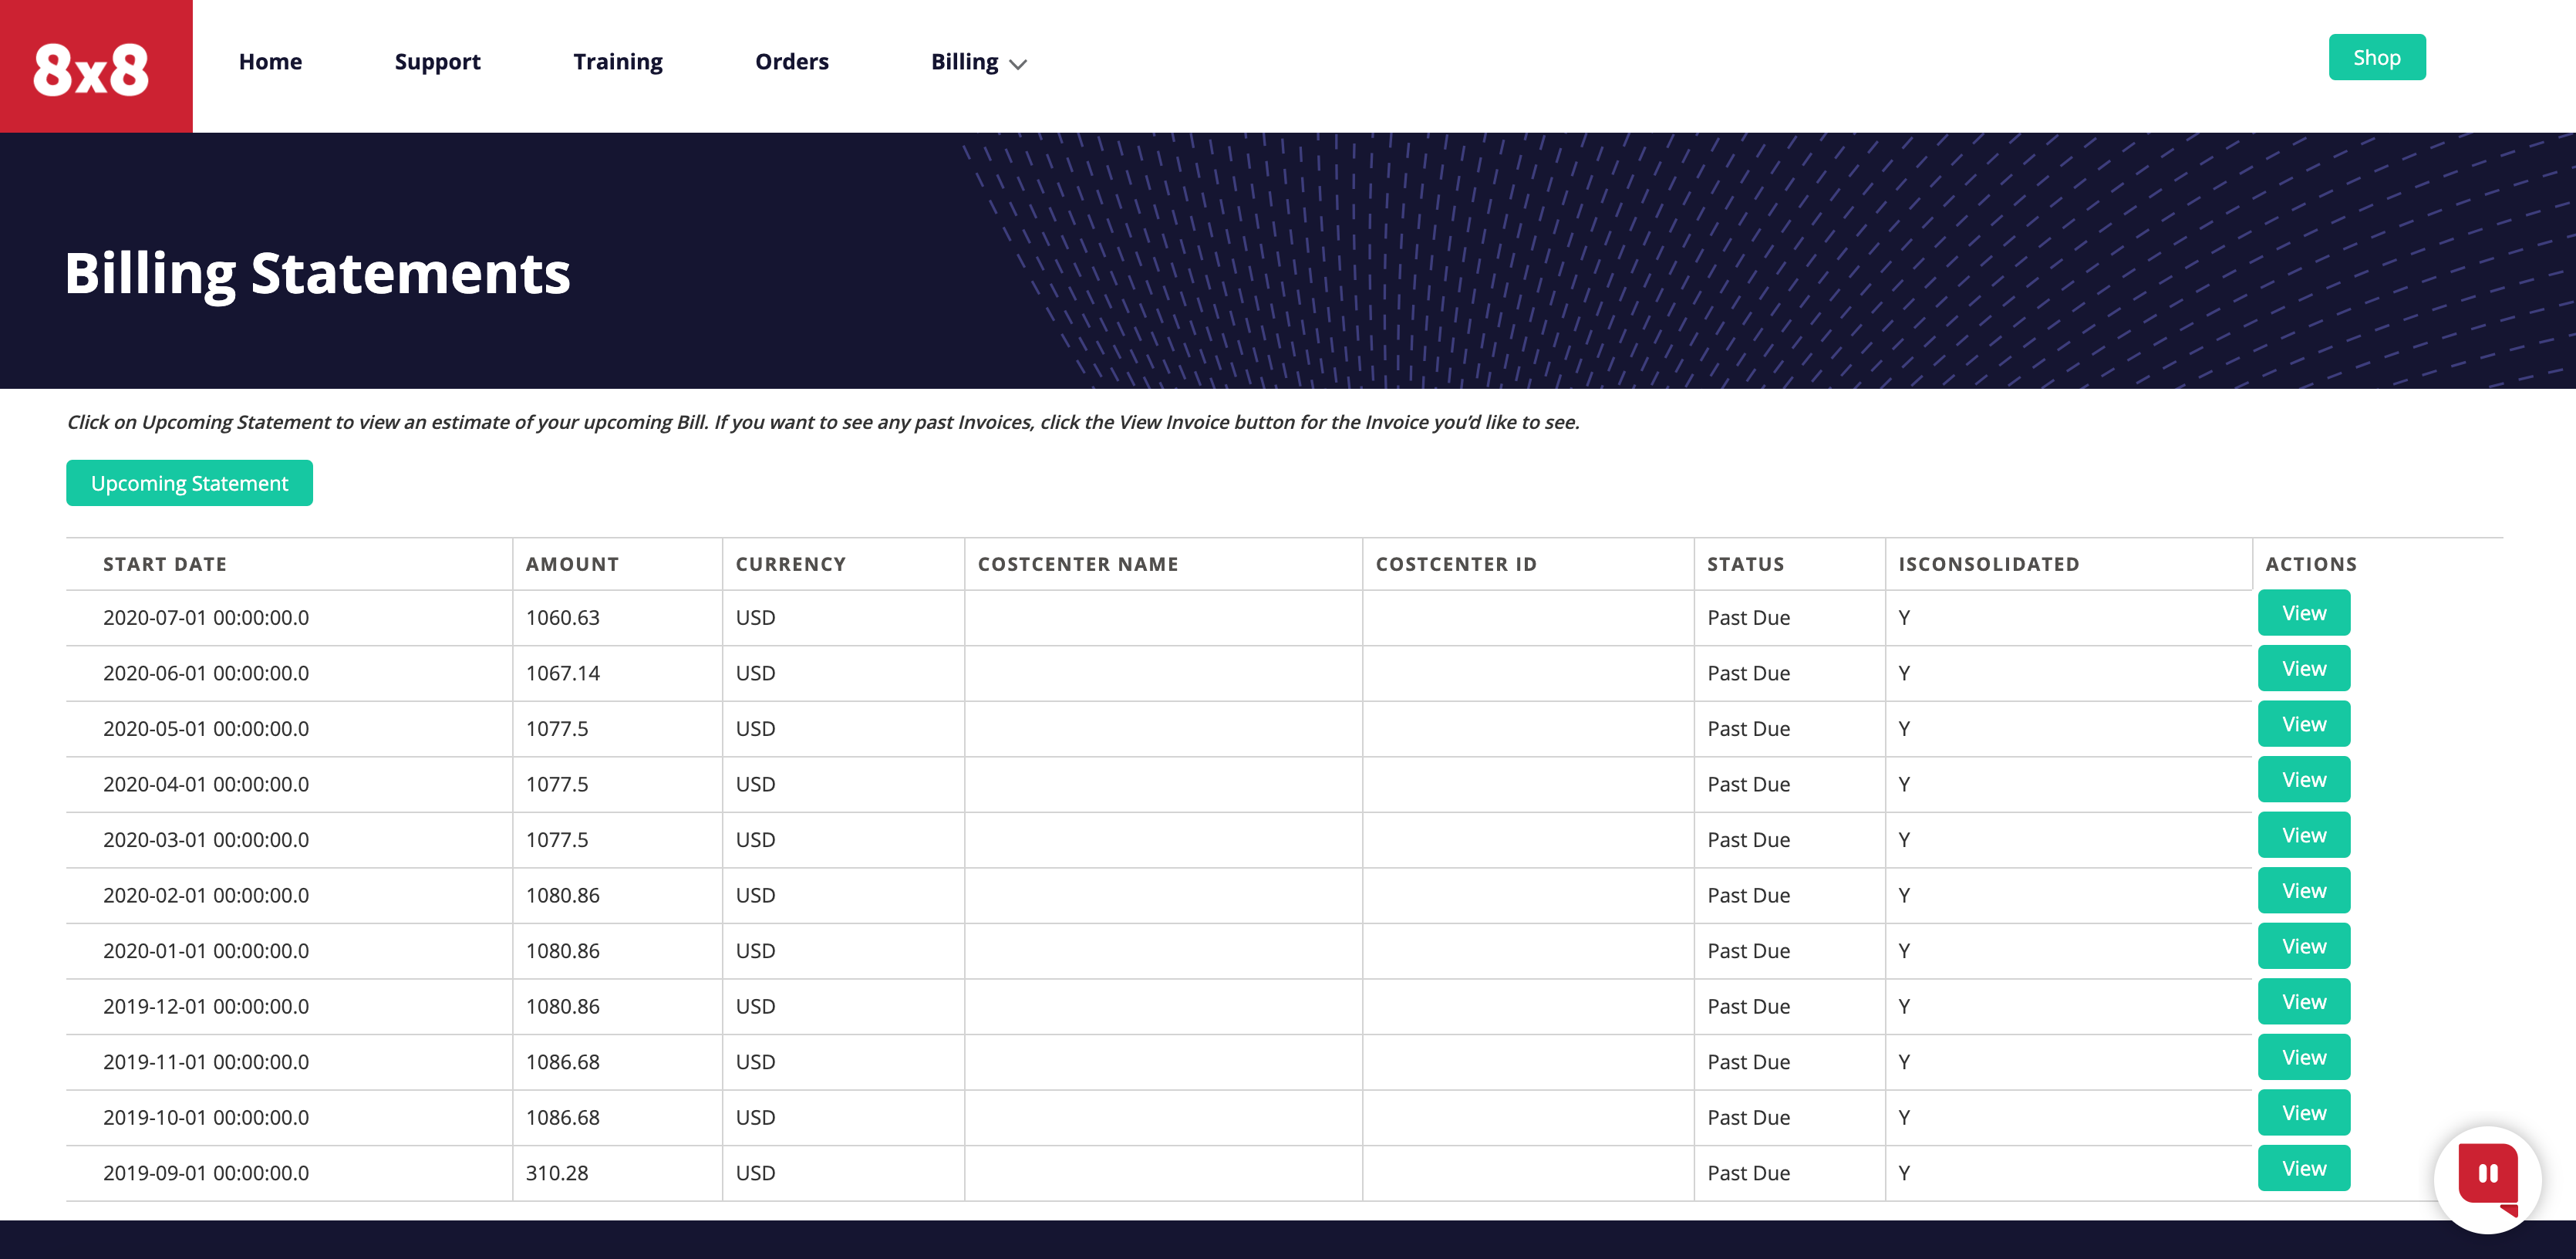Select the date 2019-10-01 00:00:00.0
Image resolution: width=2576 pixels, height=1259 pixels.
206,1117
